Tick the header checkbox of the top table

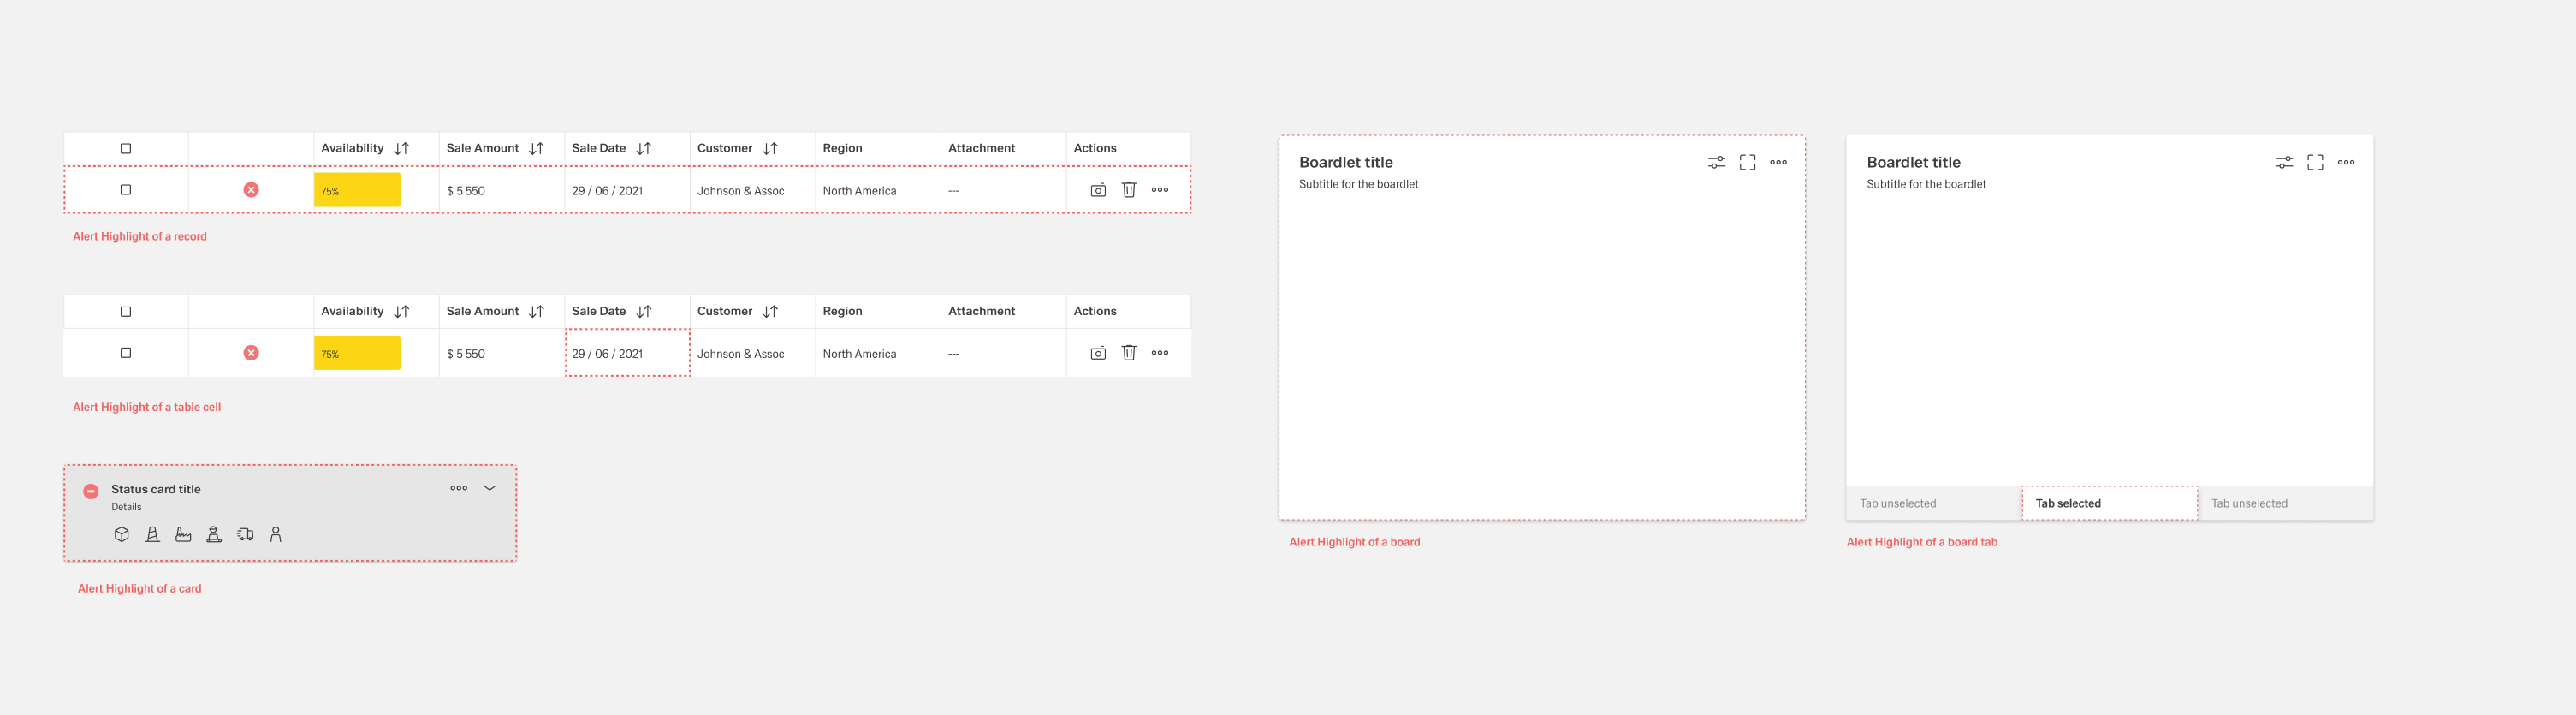[126, 148]
